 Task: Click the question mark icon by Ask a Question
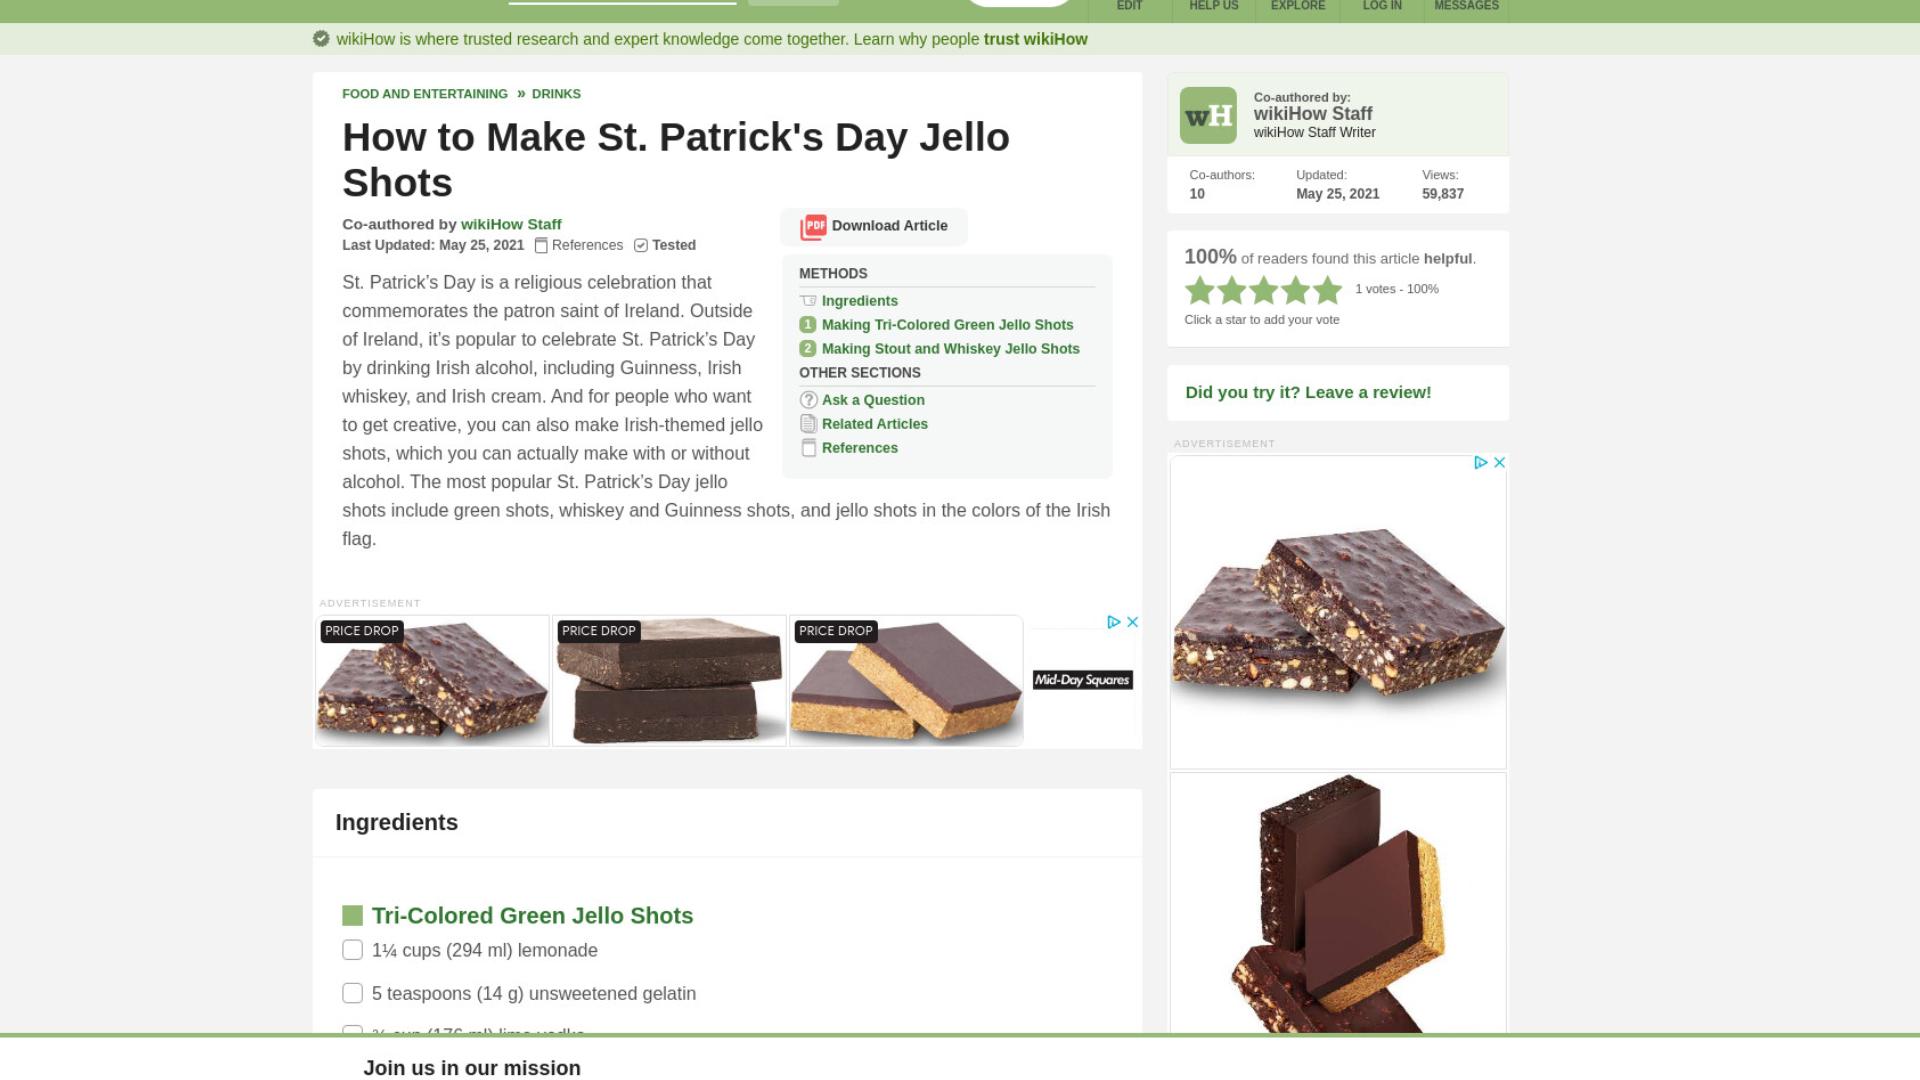point(809,400)
